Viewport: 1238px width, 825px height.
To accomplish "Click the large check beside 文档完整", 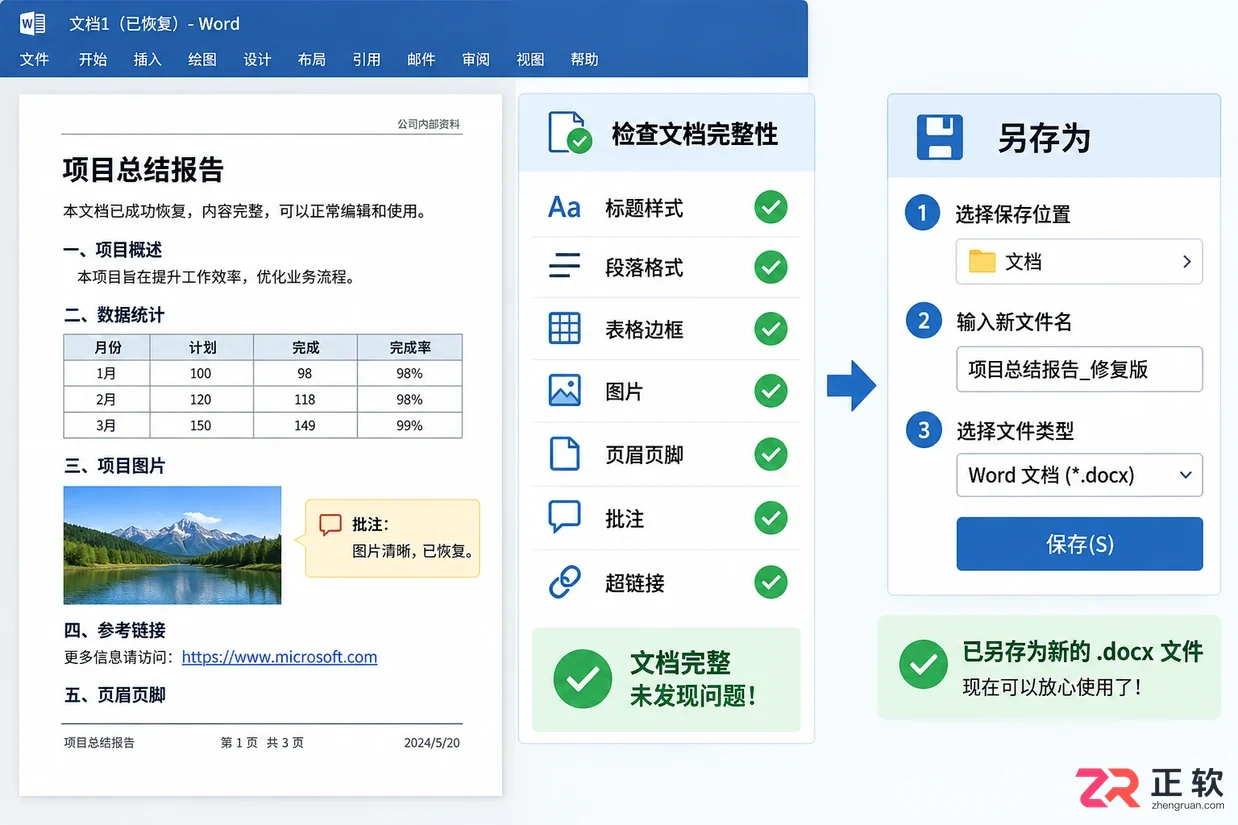I will coord(582,679).
